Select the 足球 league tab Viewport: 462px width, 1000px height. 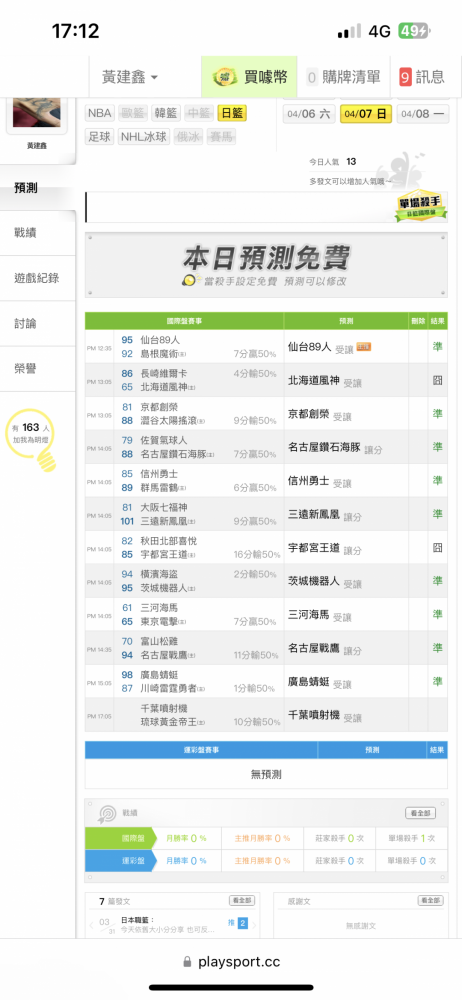coord(100,136)
